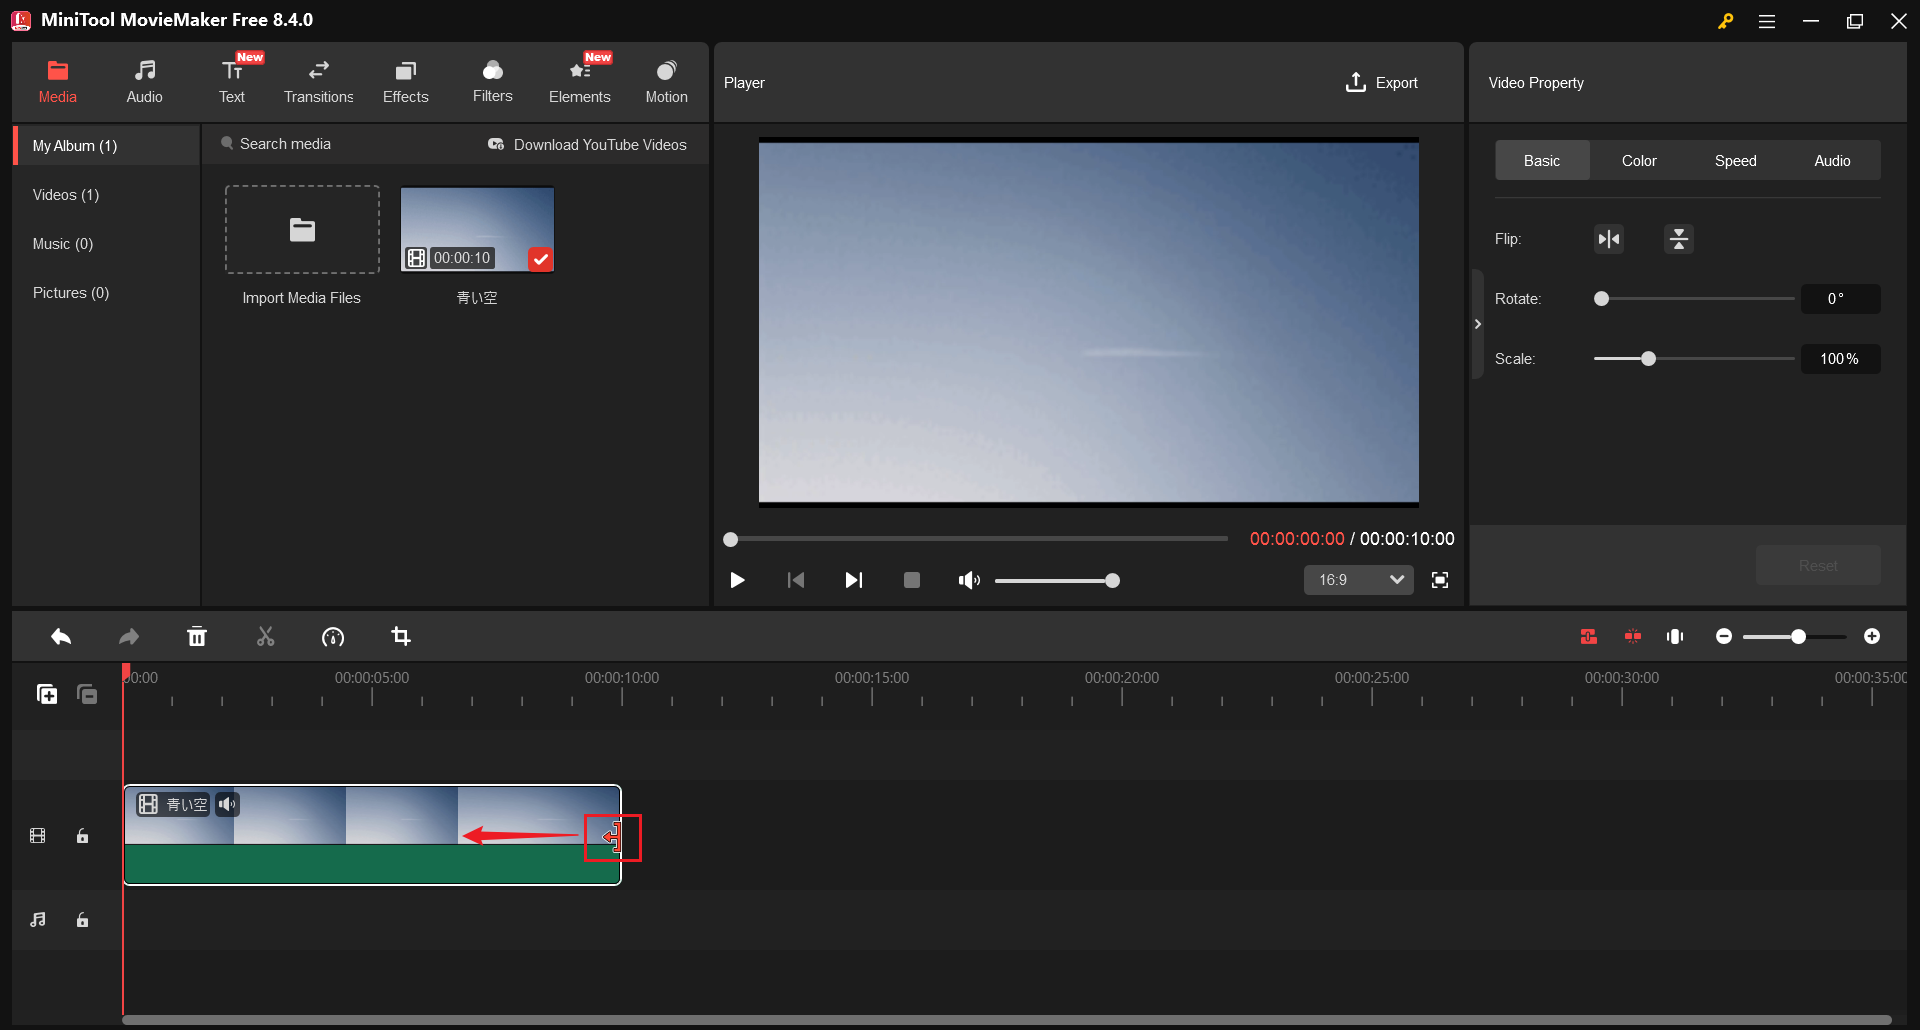Viewport: 1920px width, 1030px height.
Task: Expand the Pictures category in the media sidebar
Action: click(70, 292)
